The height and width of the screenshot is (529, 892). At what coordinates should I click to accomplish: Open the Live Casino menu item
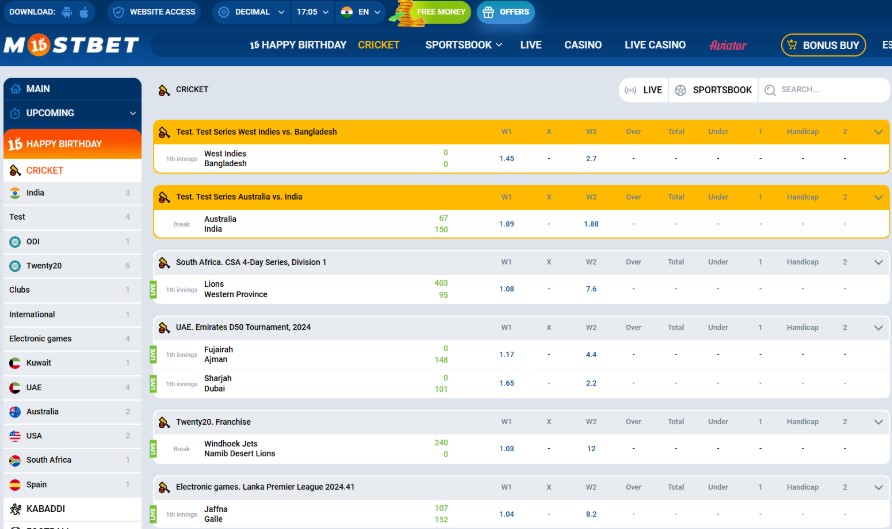tap(655, 45)
